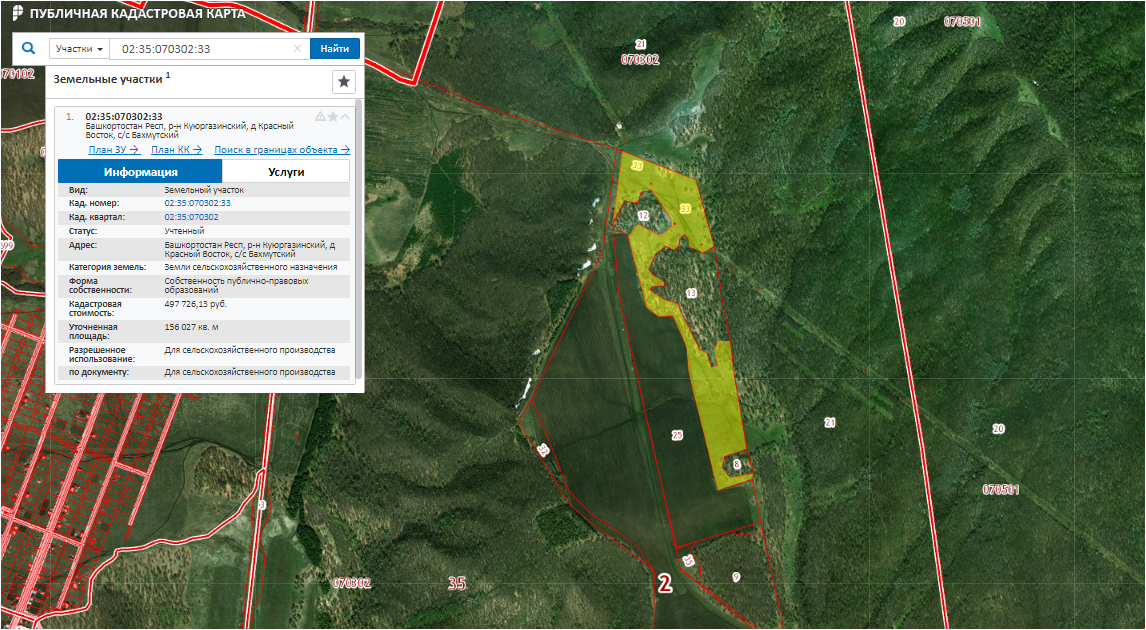Open the 'Участки' search type dropdown
1146x630 pixels.
(x=79, y=49)
